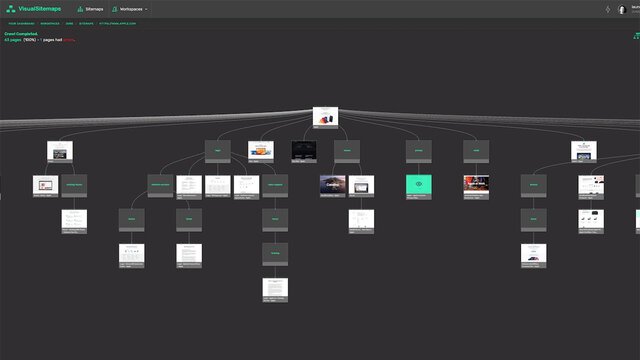Select the root homepage thumbnail topping the tree

tap(325, 118)
